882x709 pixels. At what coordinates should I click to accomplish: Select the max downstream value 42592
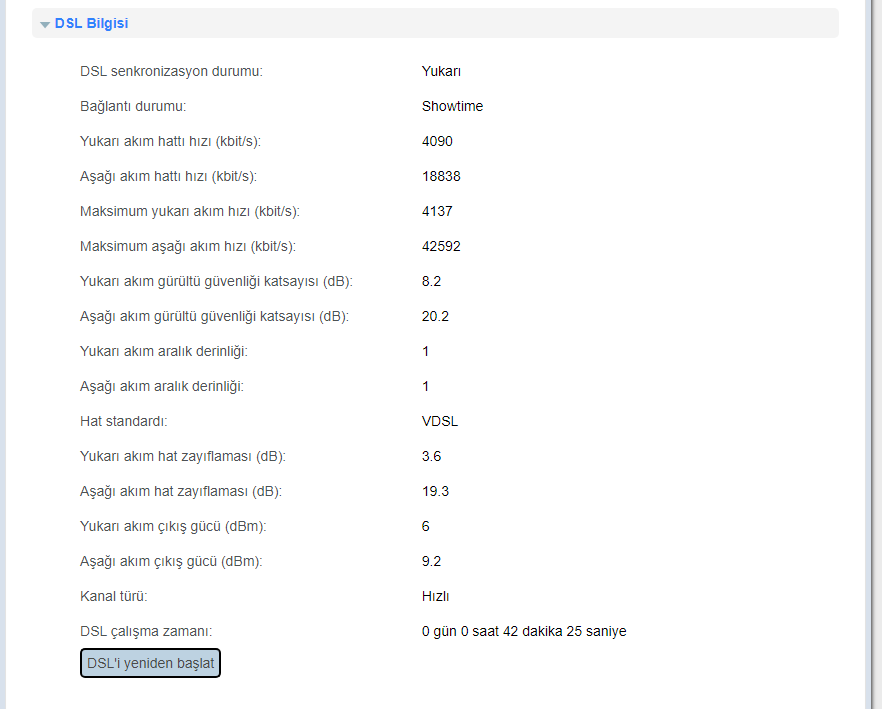pyautogui.click(x=441, y=246)
